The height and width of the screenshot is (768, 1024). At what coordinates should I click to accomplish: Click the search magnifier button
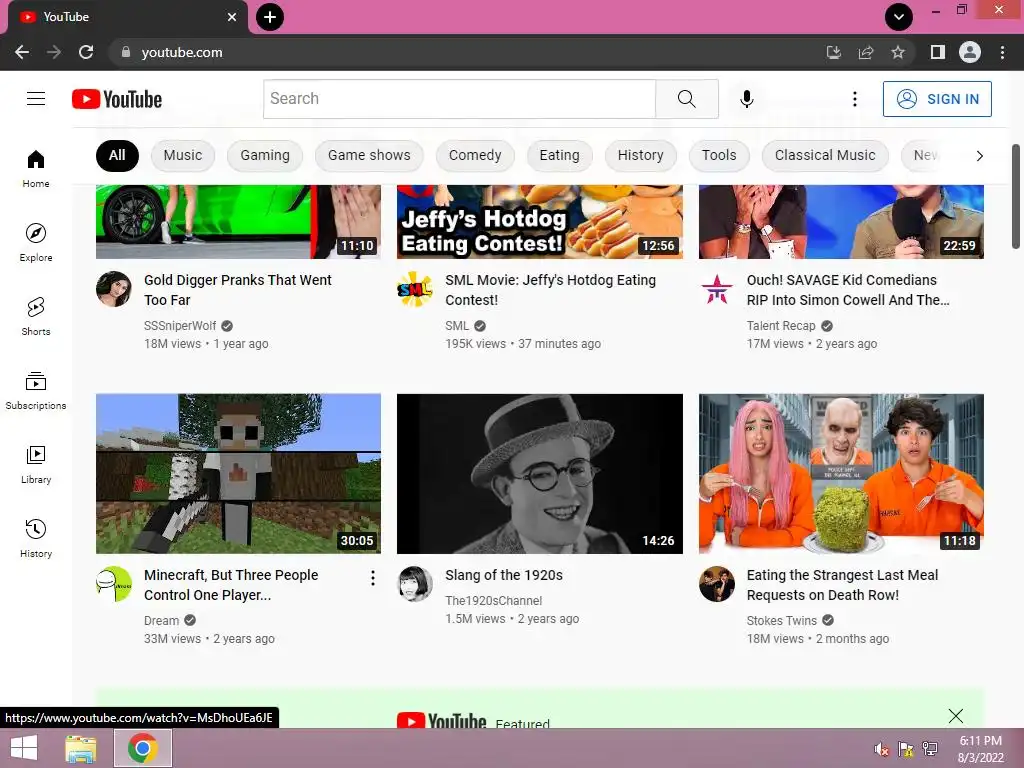tap(686, 99)
